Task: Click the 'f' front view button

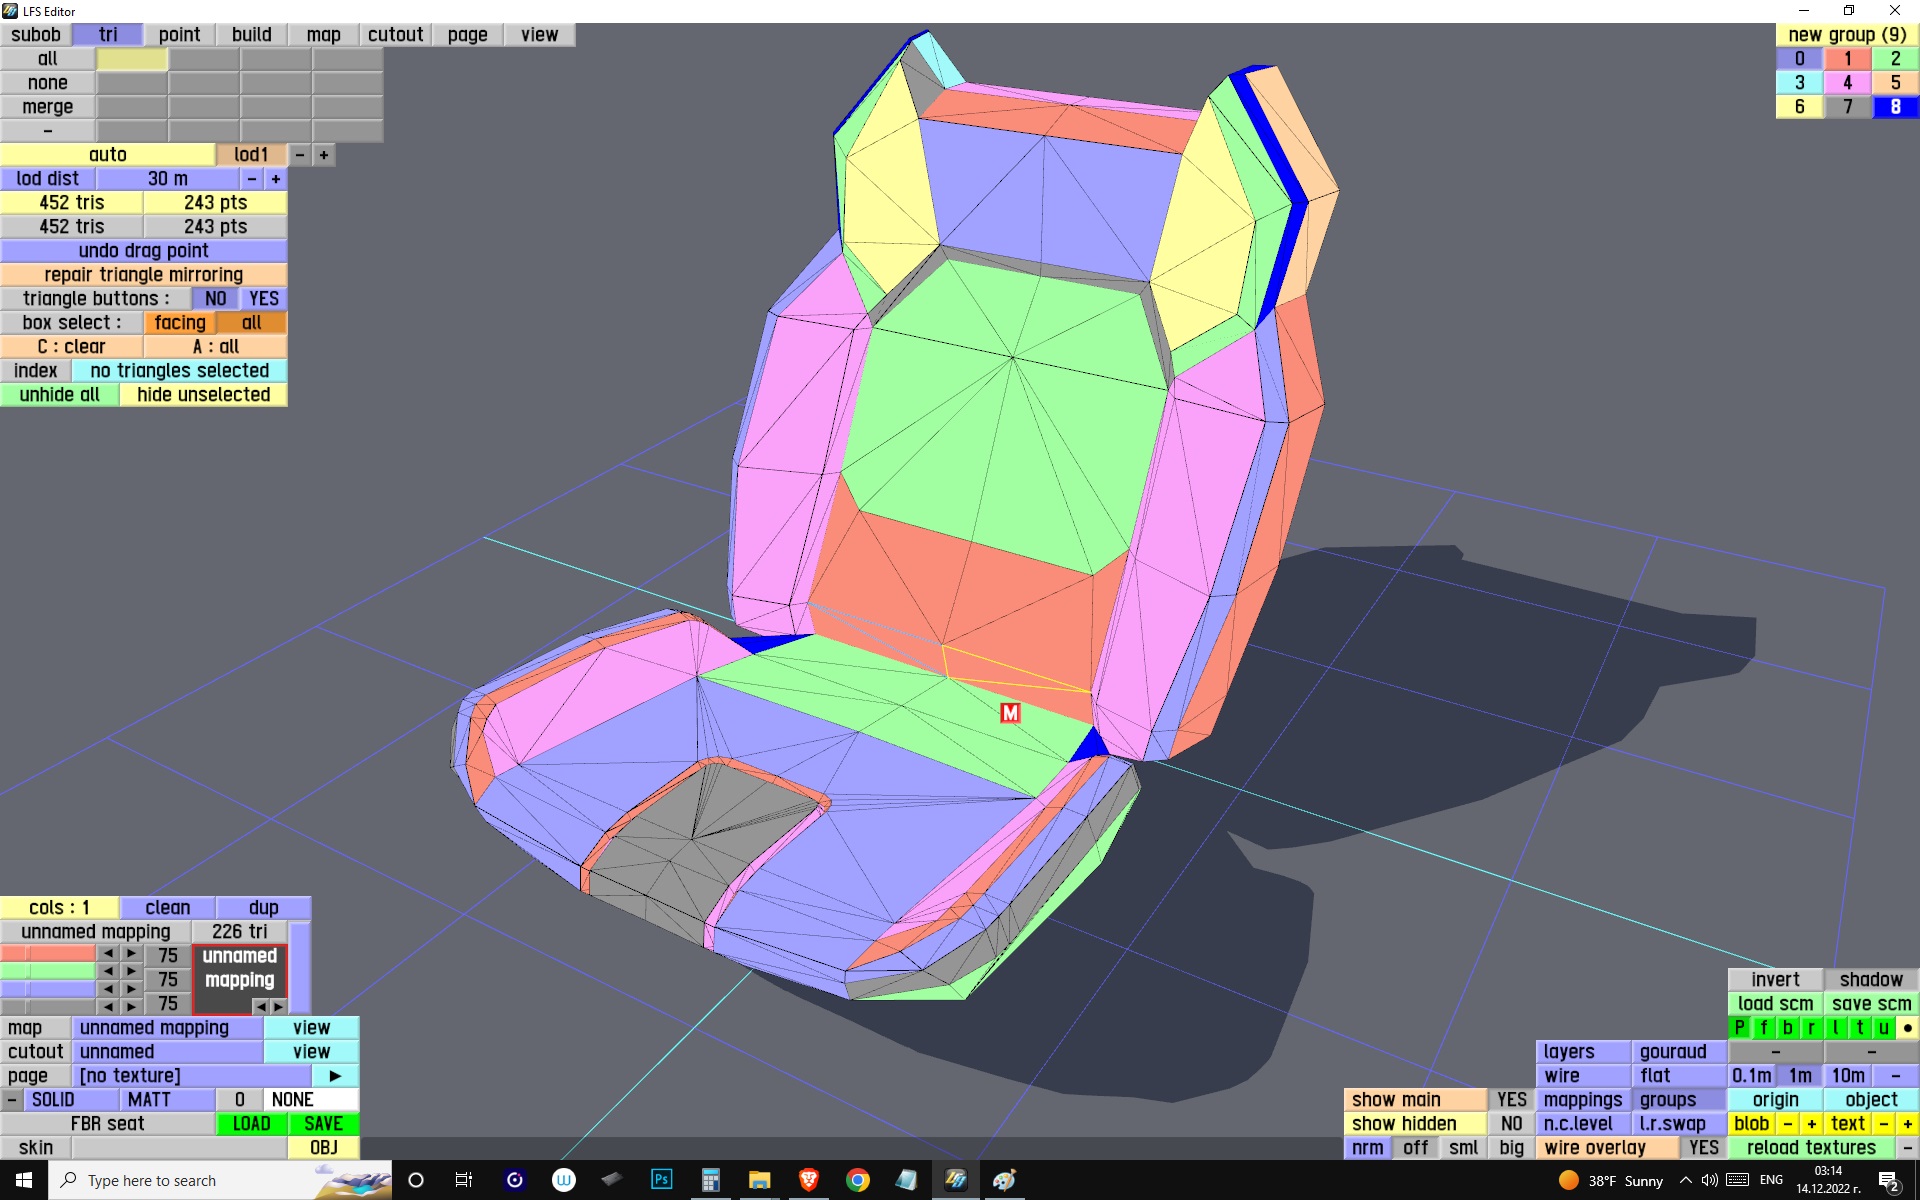Action: [1764, 1028]
